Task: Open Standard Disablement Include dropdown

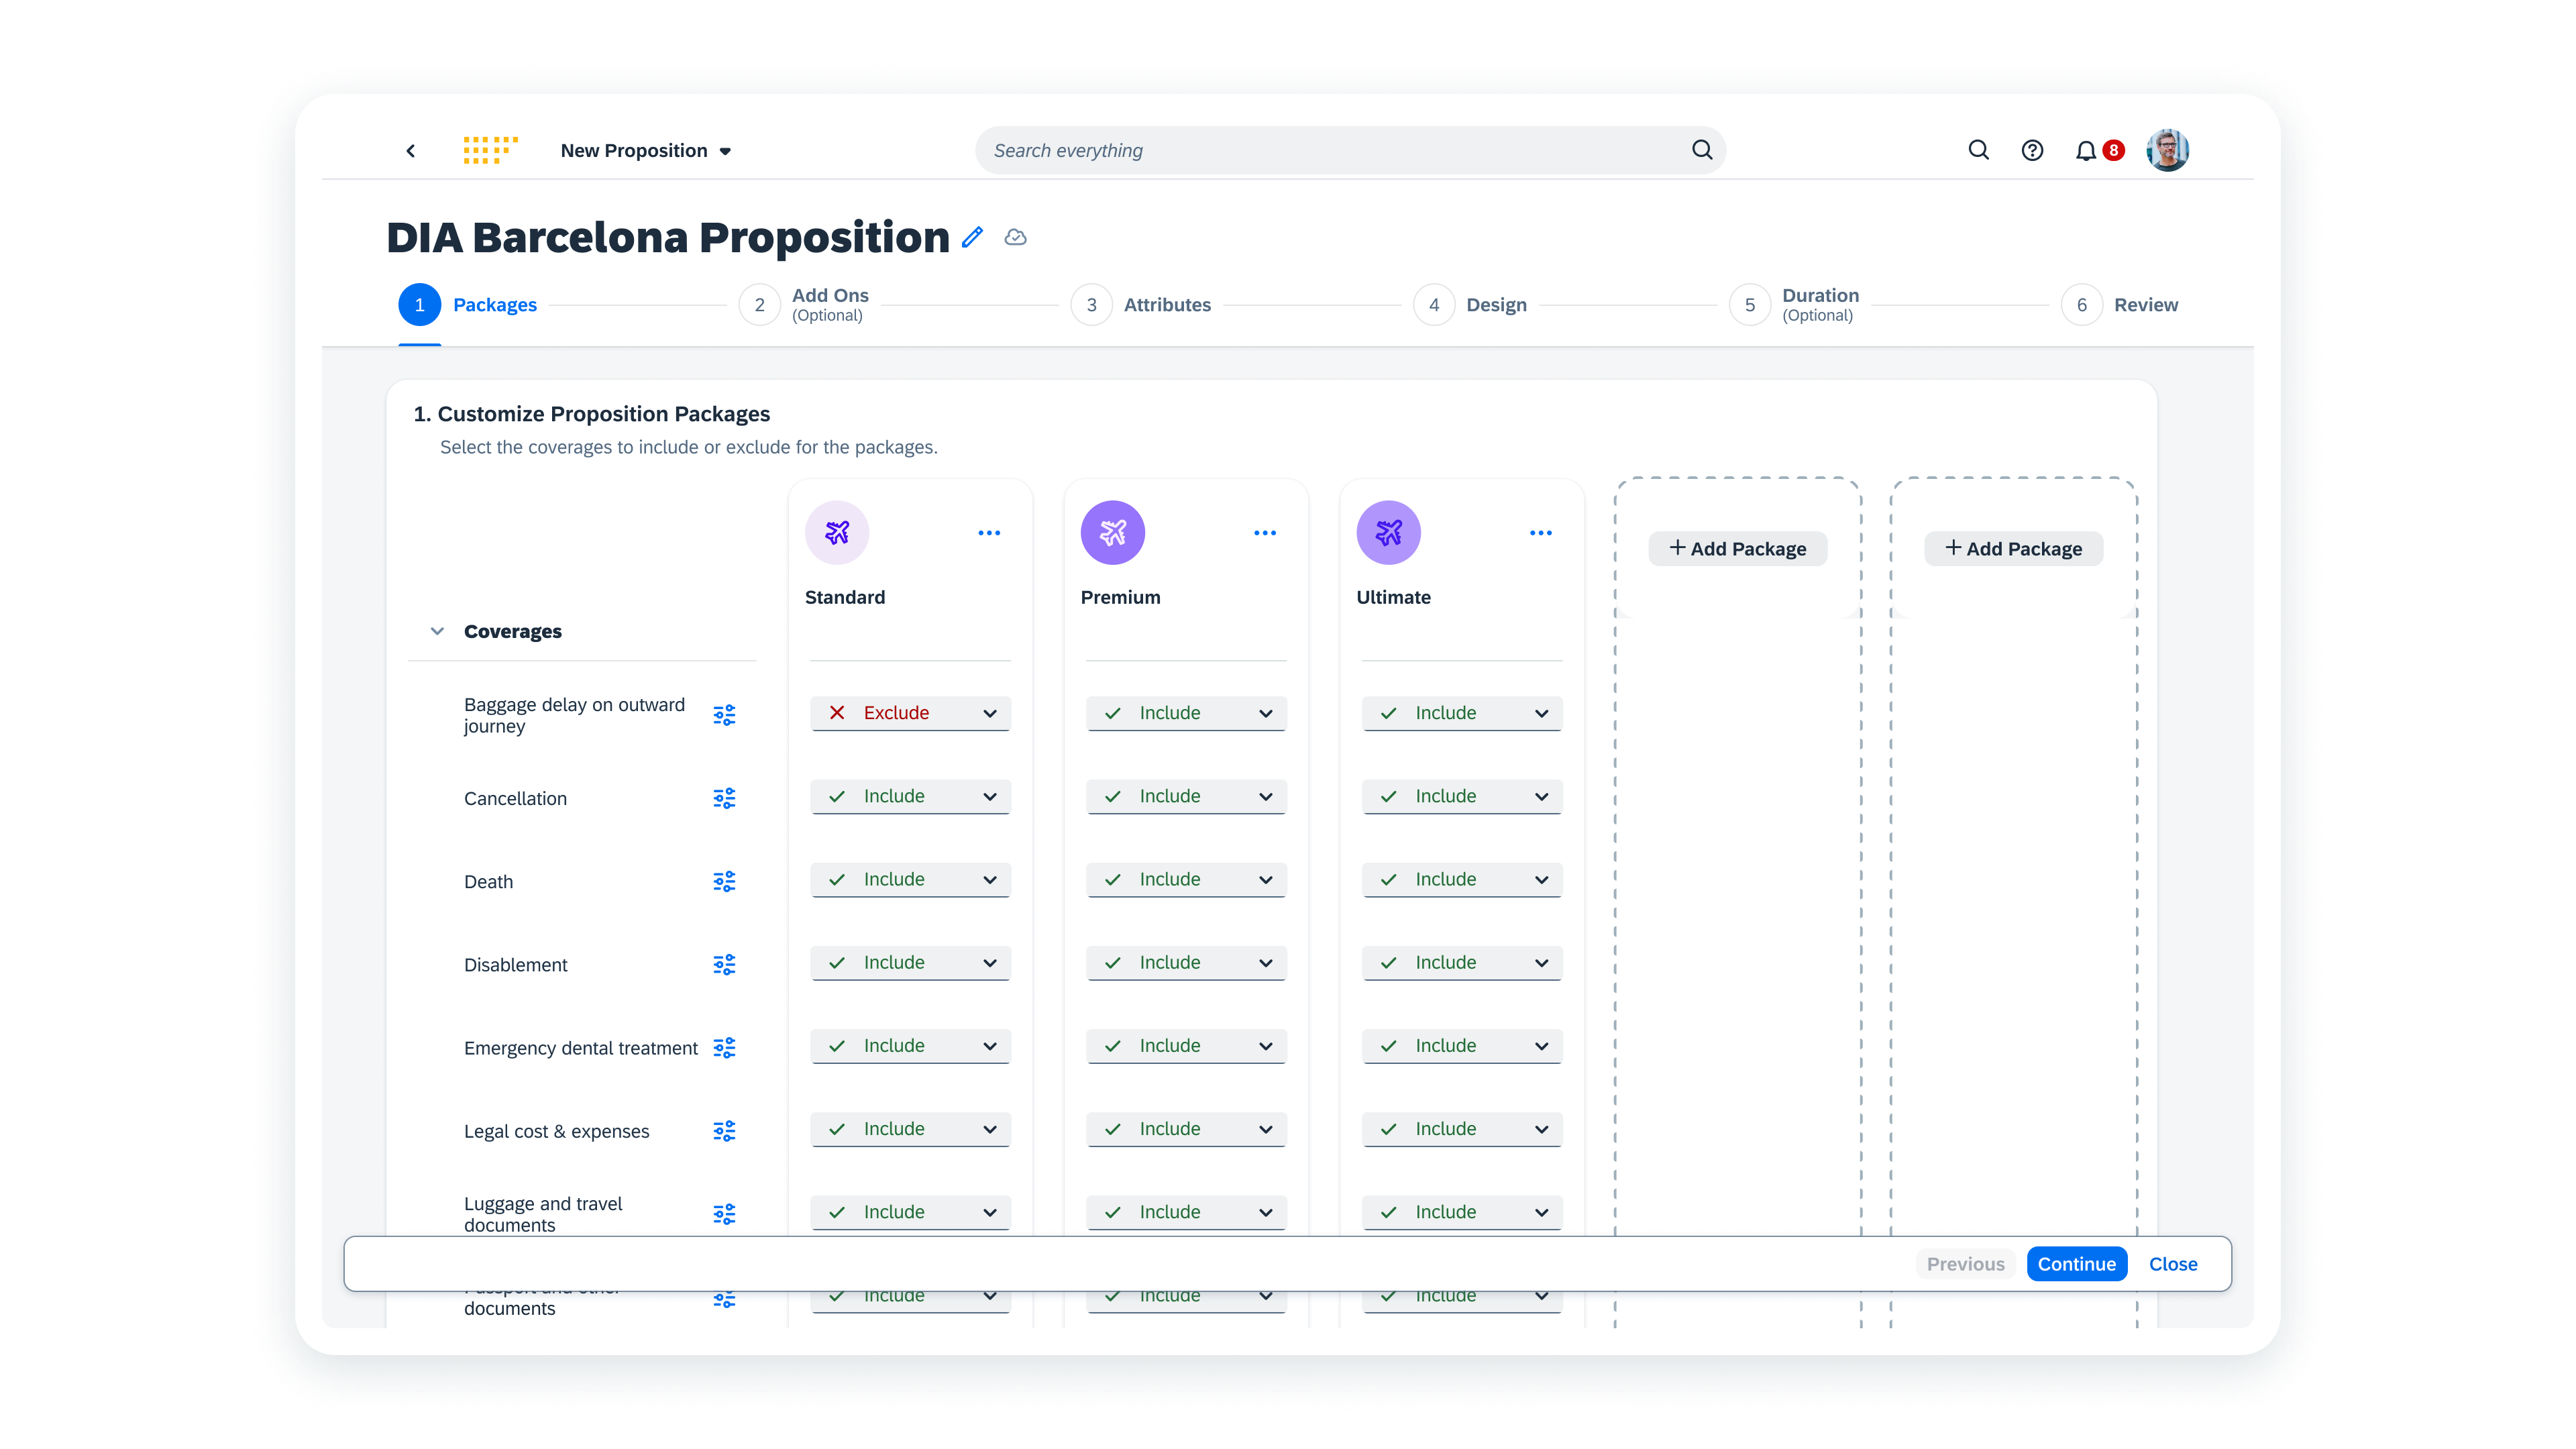Action: click(x=911, y=962)
